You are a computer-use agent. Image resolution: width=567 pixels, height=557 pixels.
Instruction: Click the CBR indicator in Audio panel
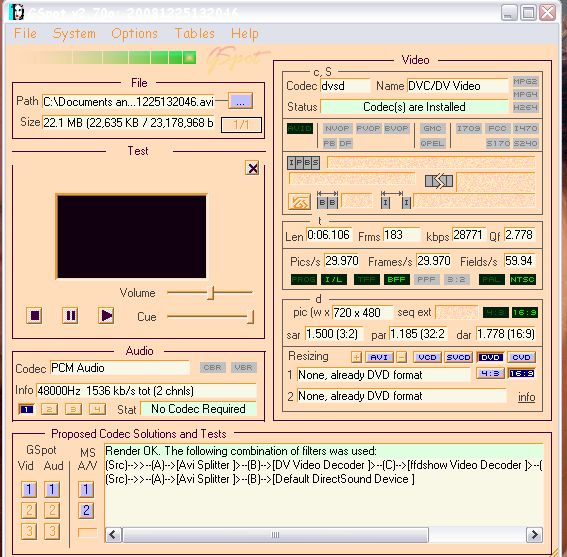pos(213,367)
